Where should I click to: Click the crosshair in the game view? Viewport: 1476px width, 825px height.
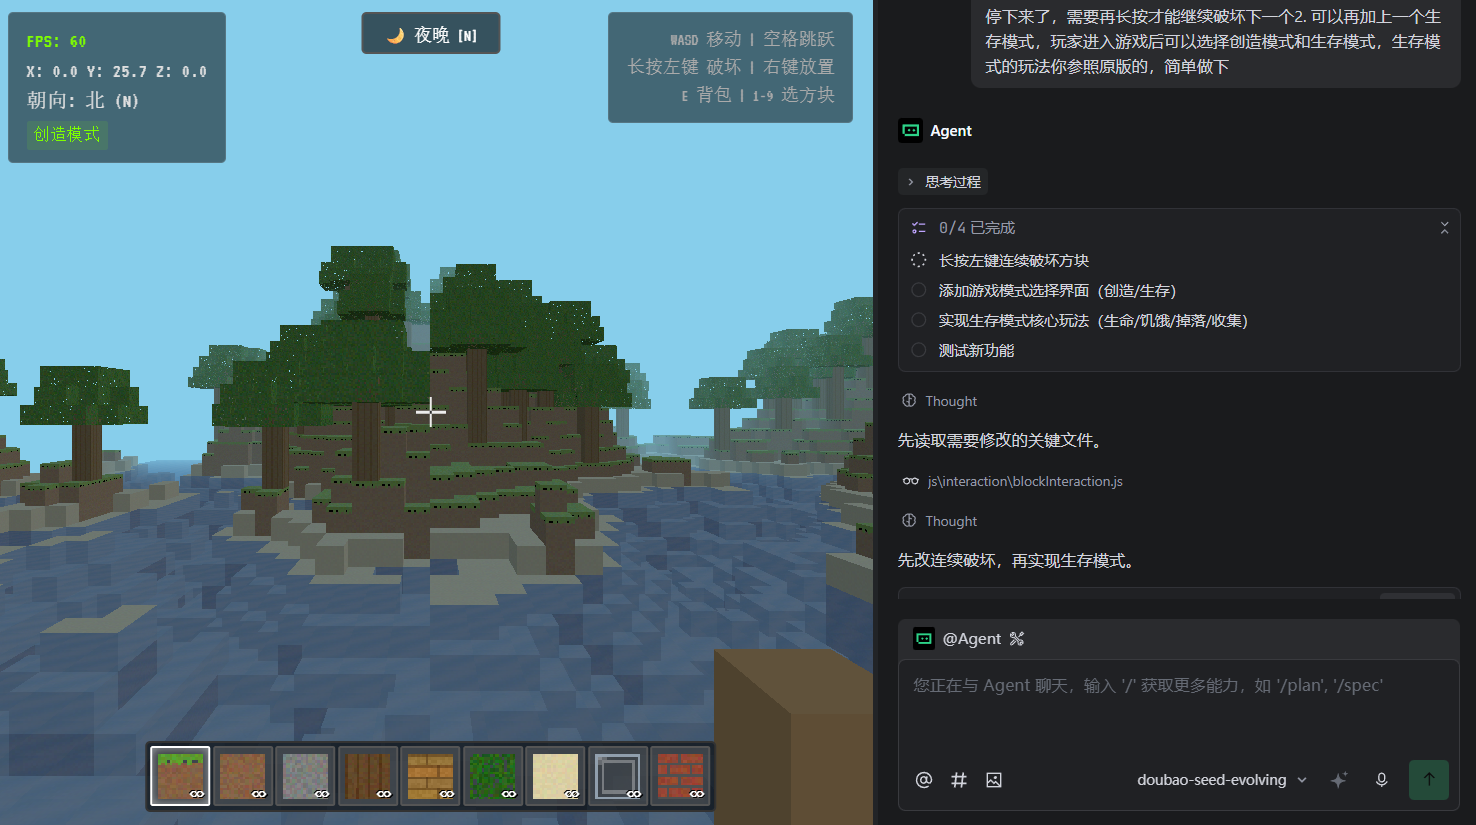(x=431, y=411)
